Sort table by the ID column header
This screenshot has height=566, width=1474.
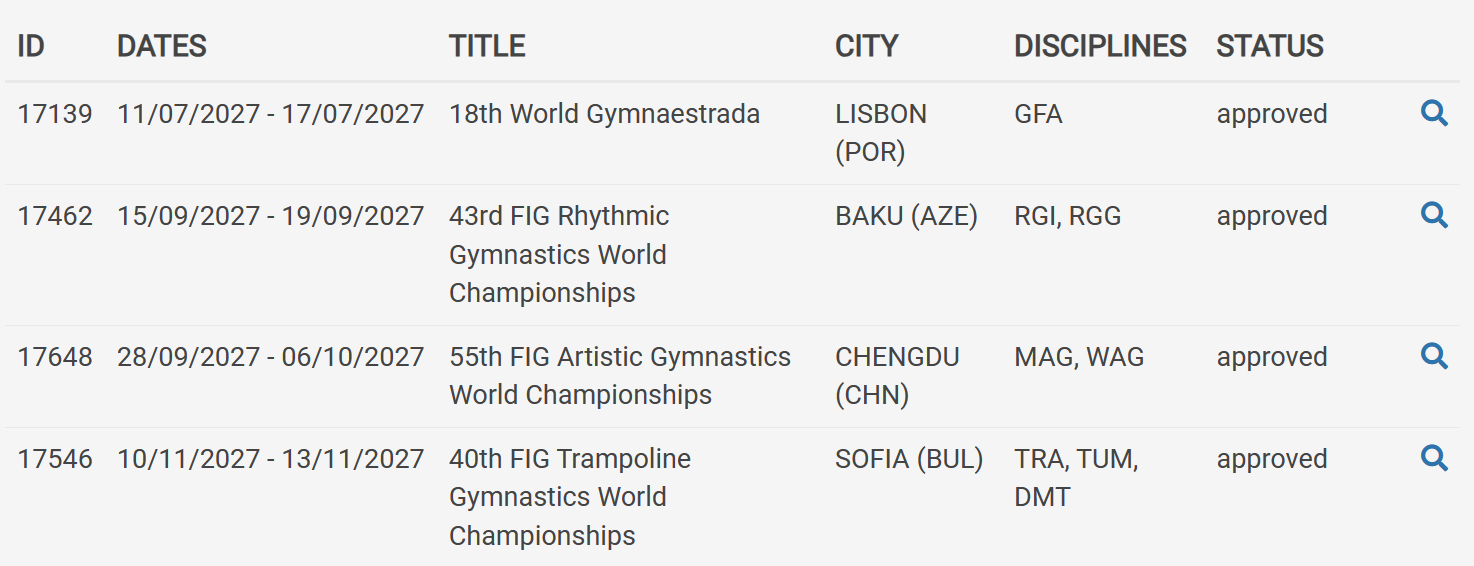[31, 46]
